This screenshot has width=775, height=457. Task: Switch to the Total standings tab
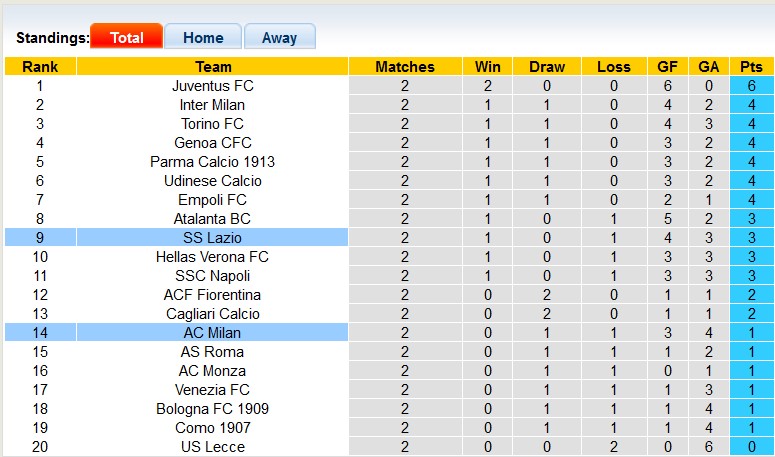pyautogui.click(x=126, y=38)
